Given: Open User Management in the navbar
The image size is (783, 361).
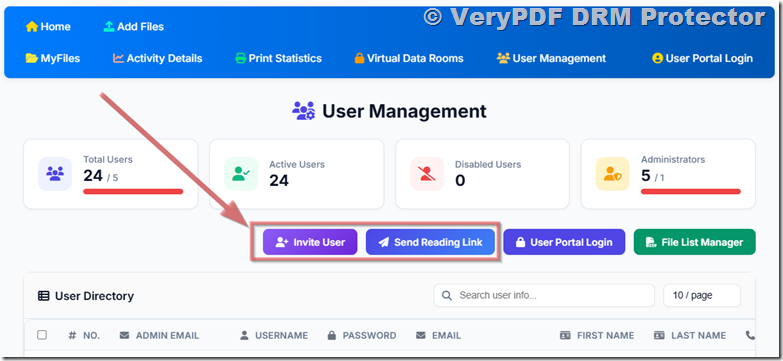Looking at the screenshot, I should pyautogui.click(x=551, y=58).
